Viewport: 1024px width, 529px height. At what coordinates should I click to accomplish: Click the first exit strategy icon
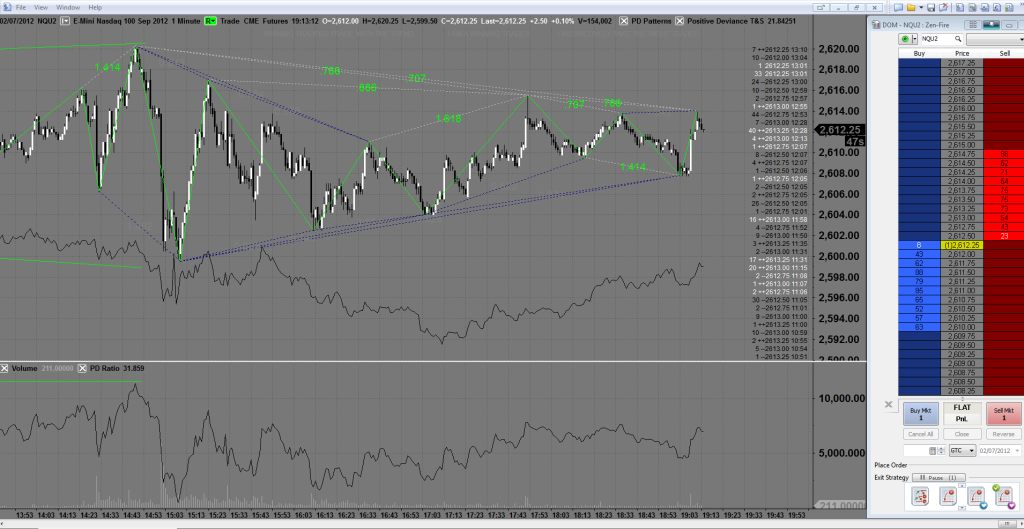(x=920, y=496)
